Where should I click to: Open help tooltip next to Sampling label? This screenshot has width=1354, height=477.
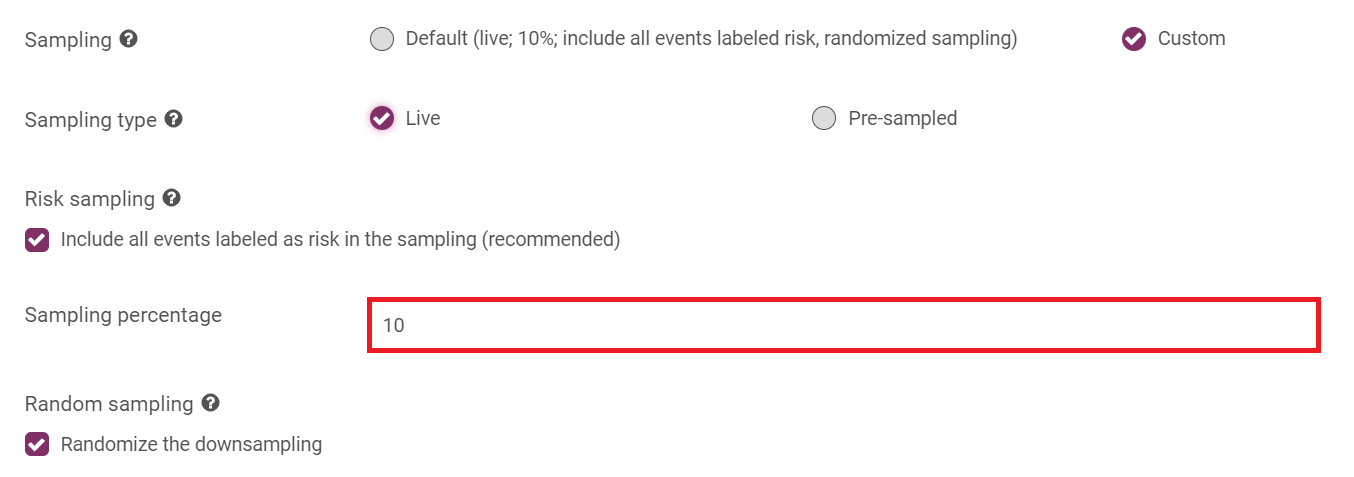pos(128,39)
